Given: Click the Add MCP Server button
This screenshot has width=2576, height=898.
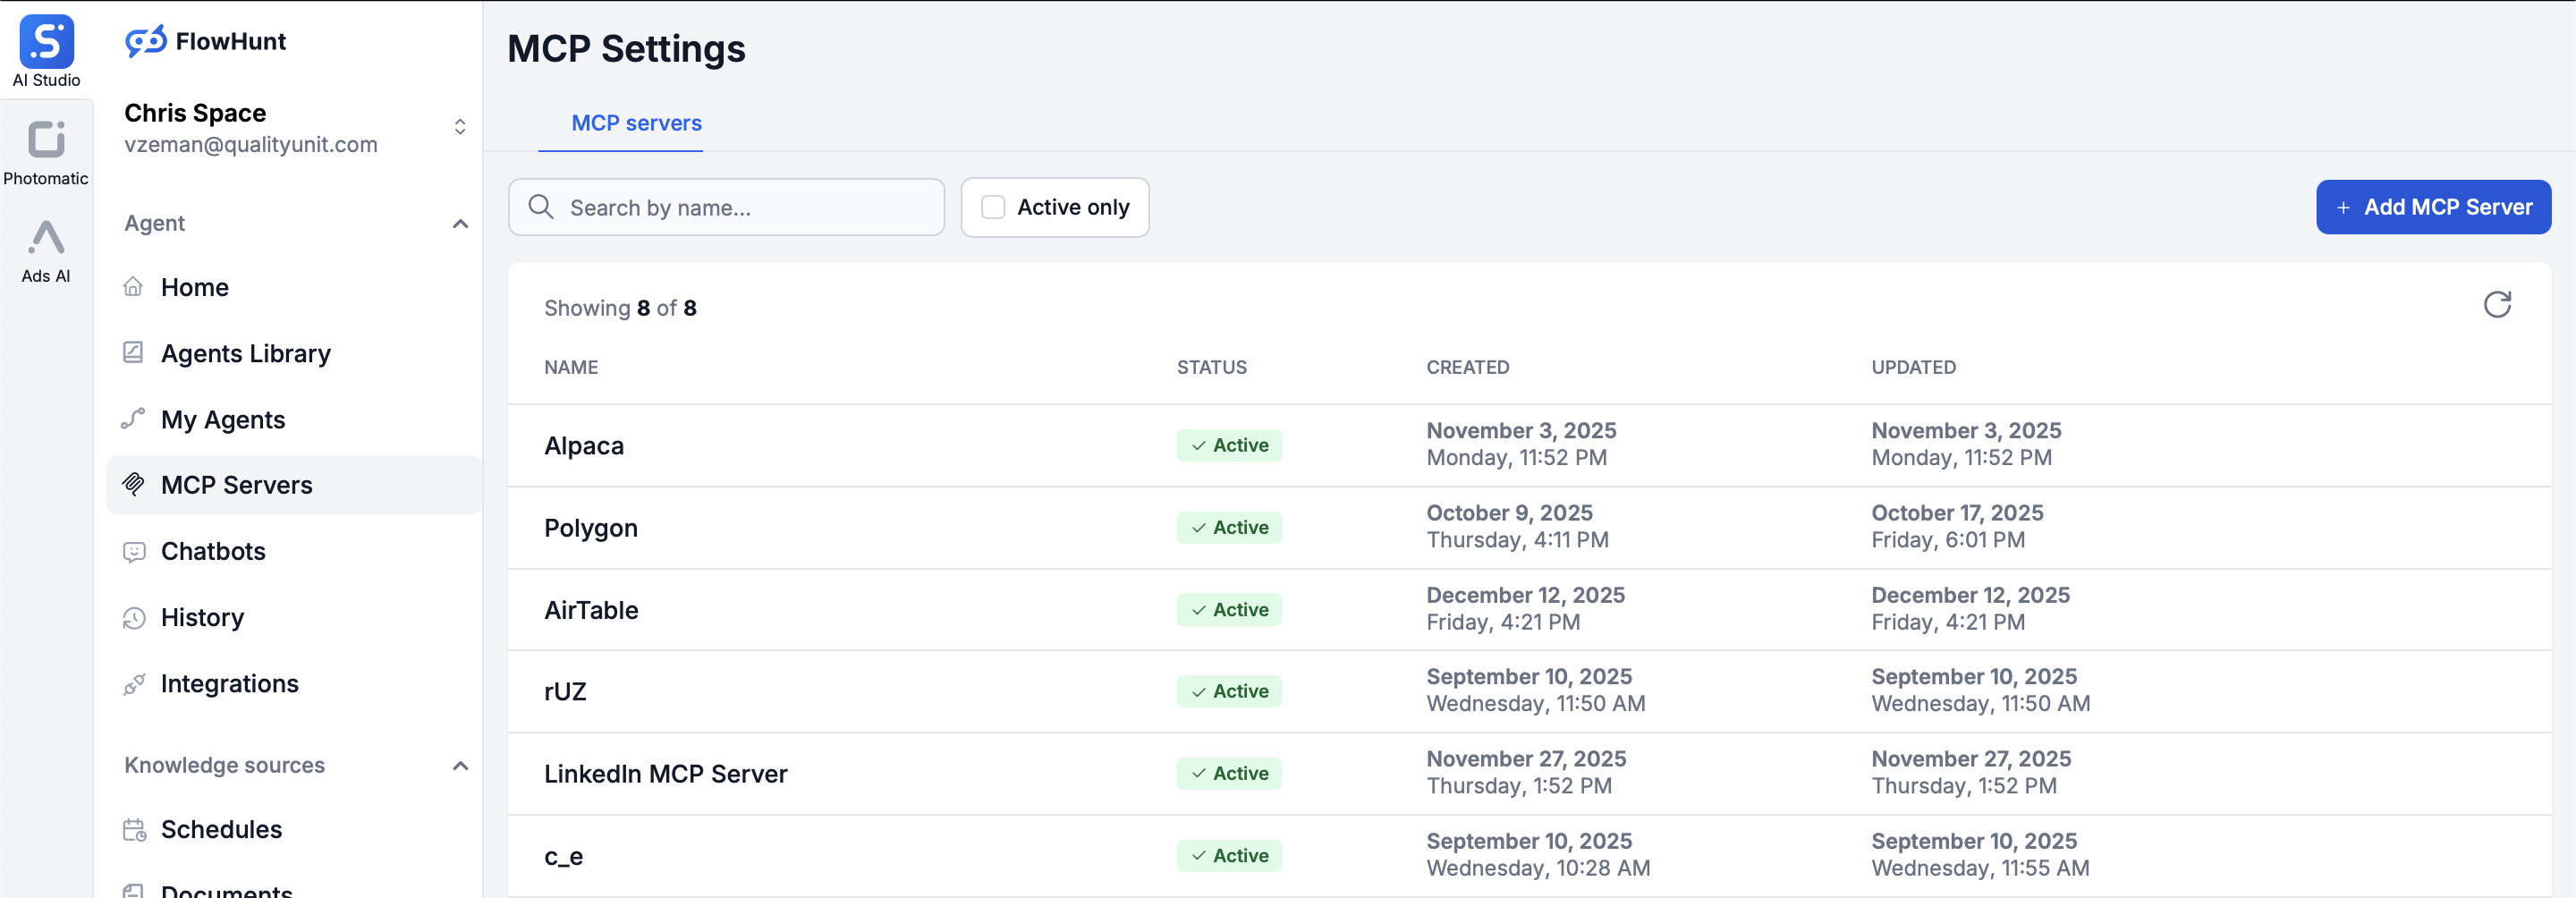Looking at the screenshot, I should point(2434,207).
